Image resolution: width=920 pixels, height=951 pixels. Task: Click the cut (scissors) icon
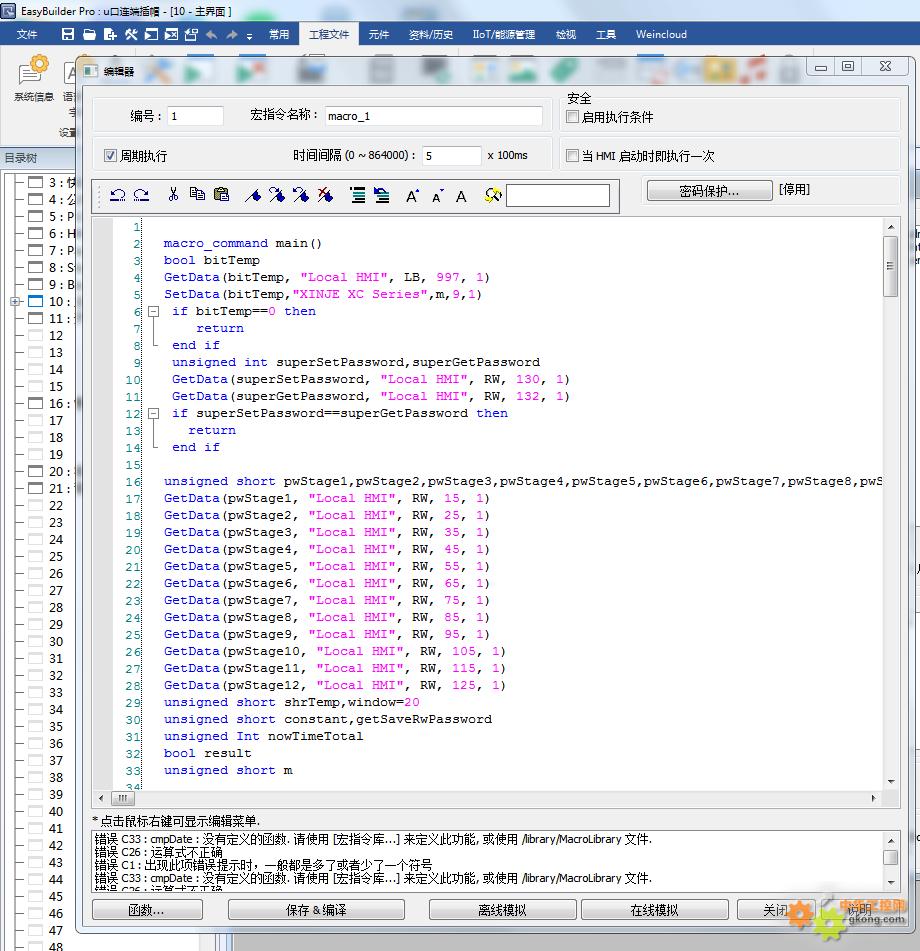[x=173, y=194]
